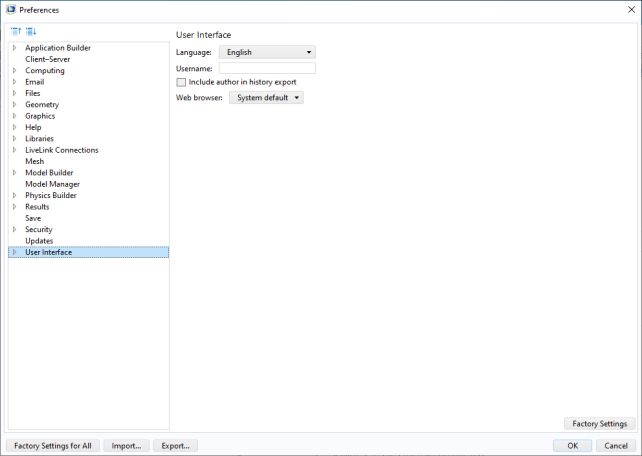642x456 pixels.
Task: Click the Import... button
Action: pos(126,446)
